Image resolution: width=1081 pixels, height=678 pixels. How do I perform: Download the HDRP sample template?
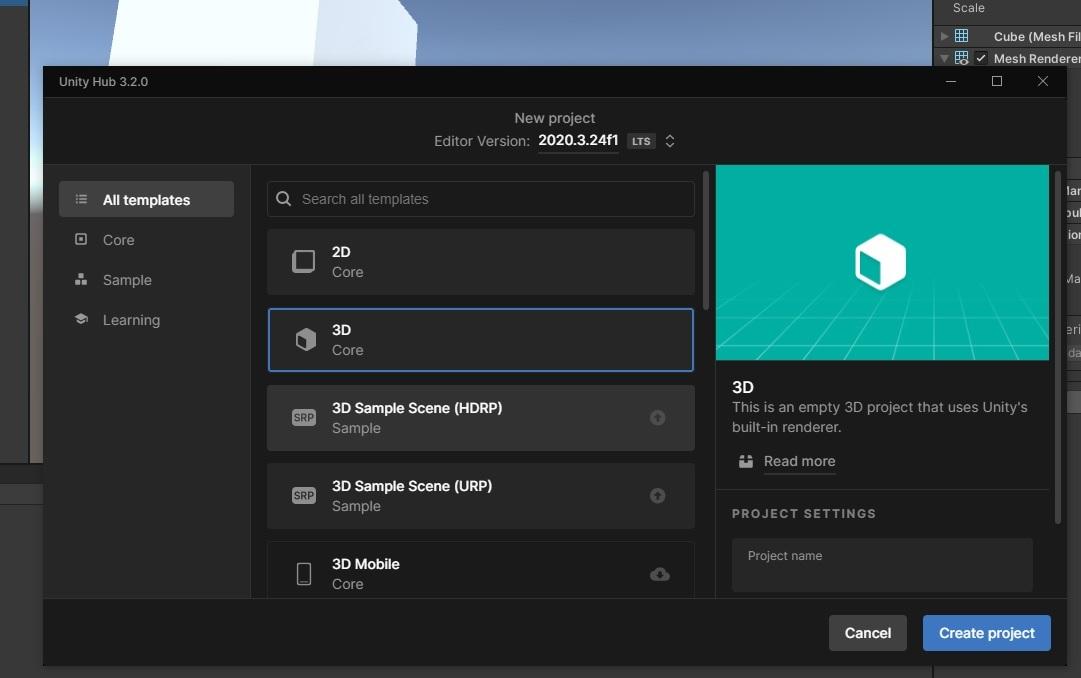[x=658, y=417]
